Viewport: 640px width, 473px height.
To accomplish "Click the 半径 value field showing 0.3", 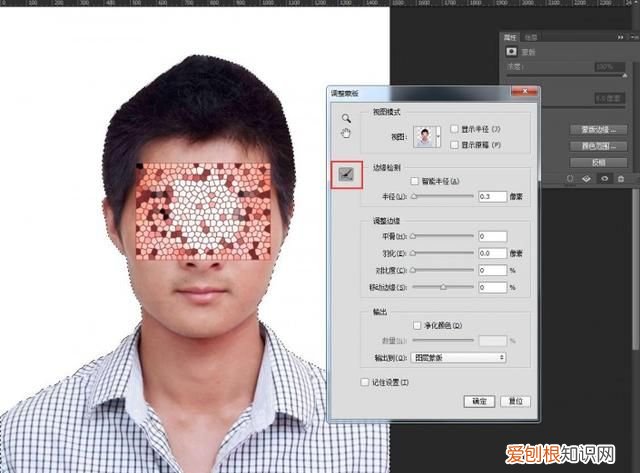I will pos(492,196).
